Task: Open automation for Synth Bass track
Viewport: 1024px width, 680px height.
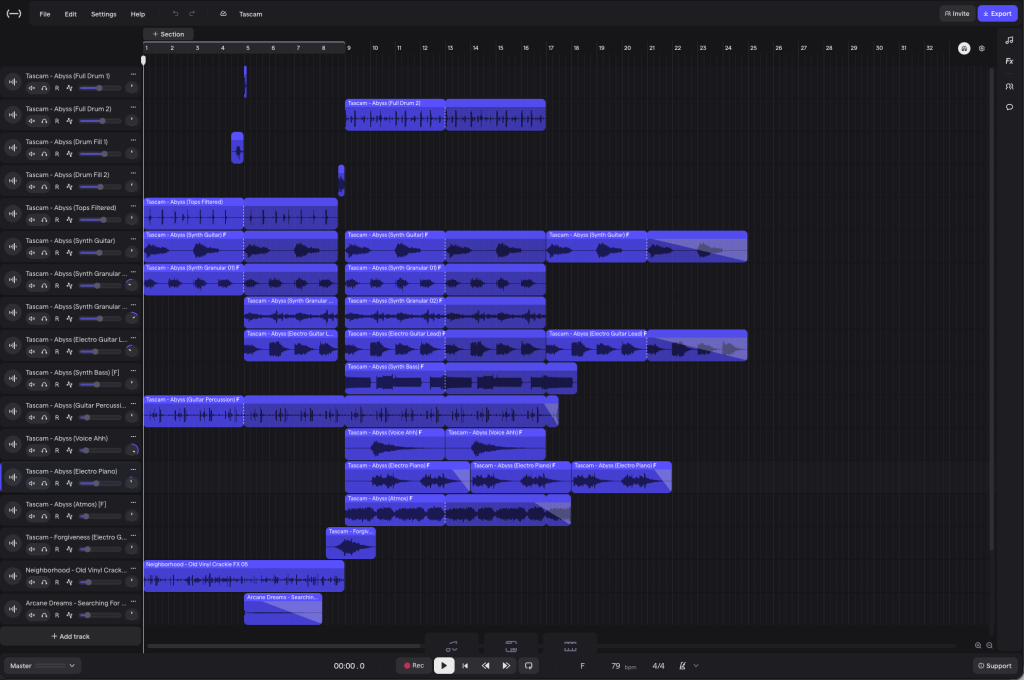Action: click(69, 385)
